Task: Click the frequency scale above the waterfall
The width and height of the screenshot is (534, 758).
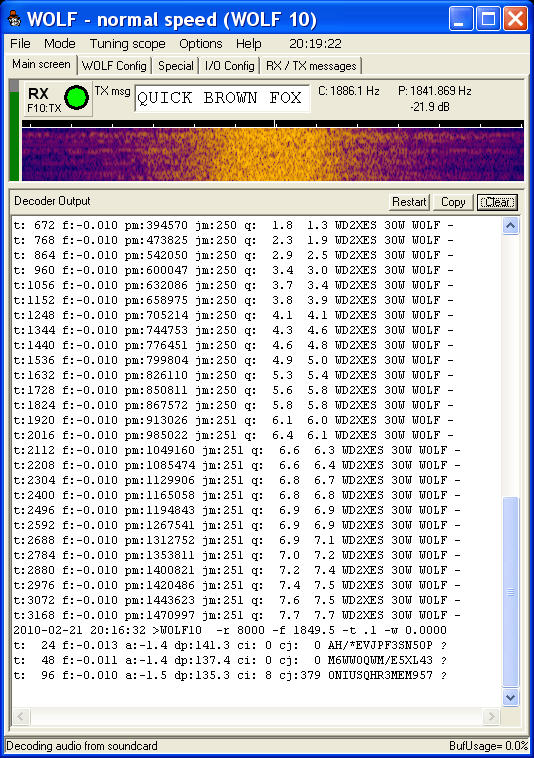Action: click(273, 124)
